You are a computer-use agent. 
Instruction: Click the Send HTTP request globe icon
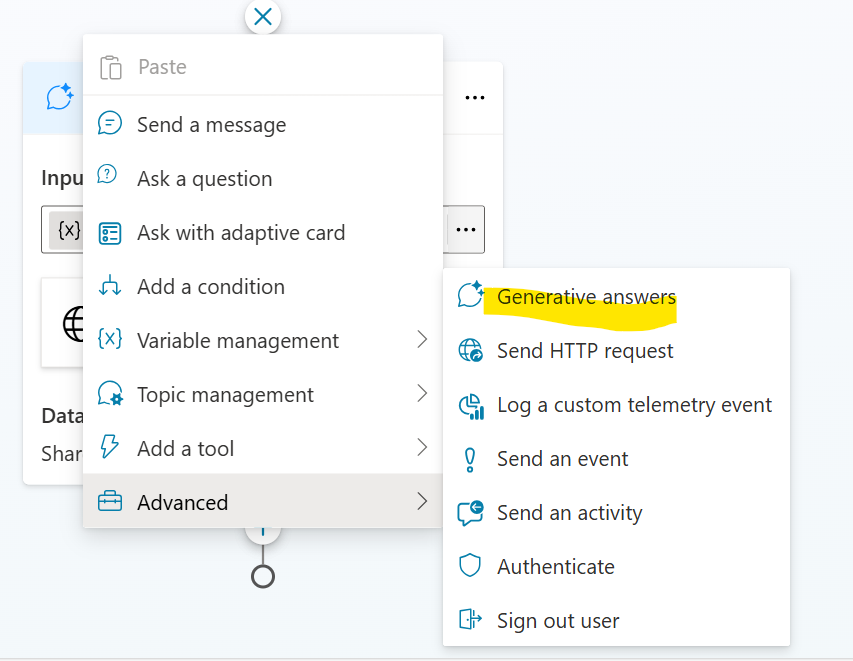pos(470,351)
